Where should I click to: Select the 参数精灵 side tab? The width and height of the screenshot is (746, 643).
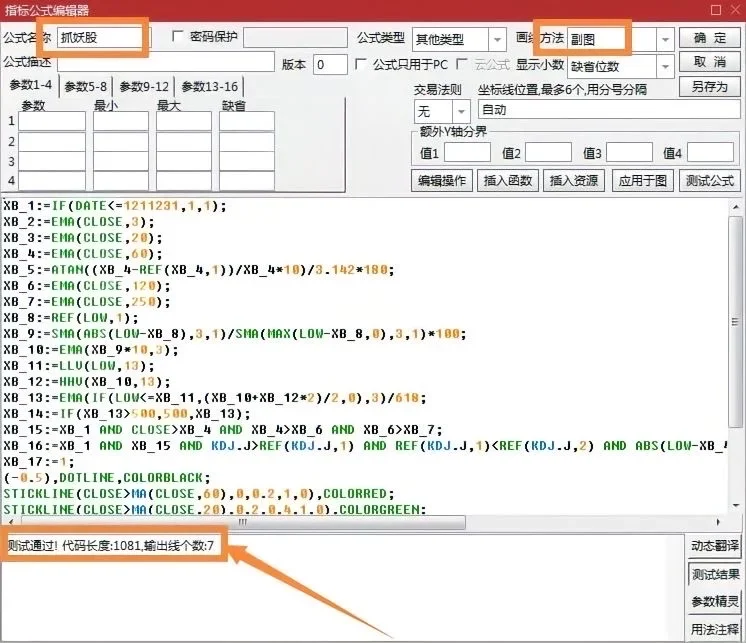click(715, 602)
